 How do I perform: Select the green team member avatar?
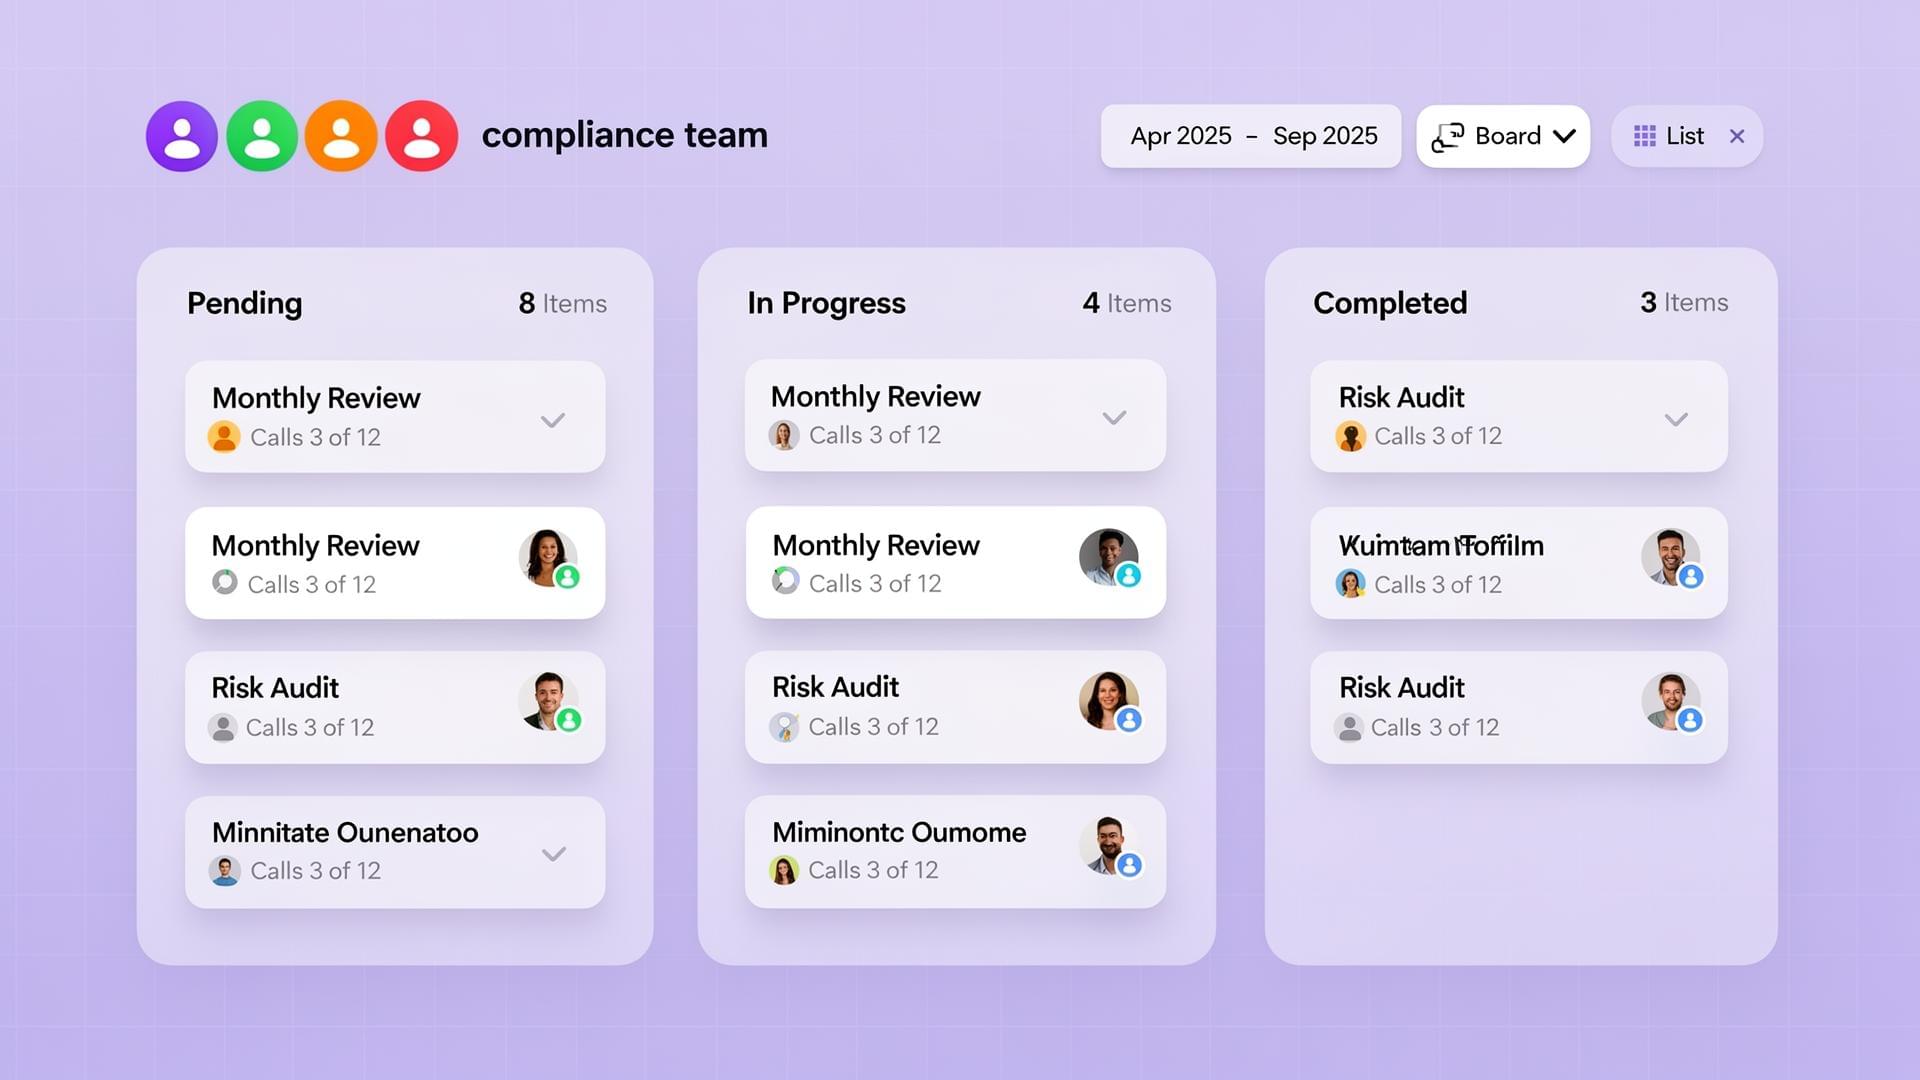(261, 135)
